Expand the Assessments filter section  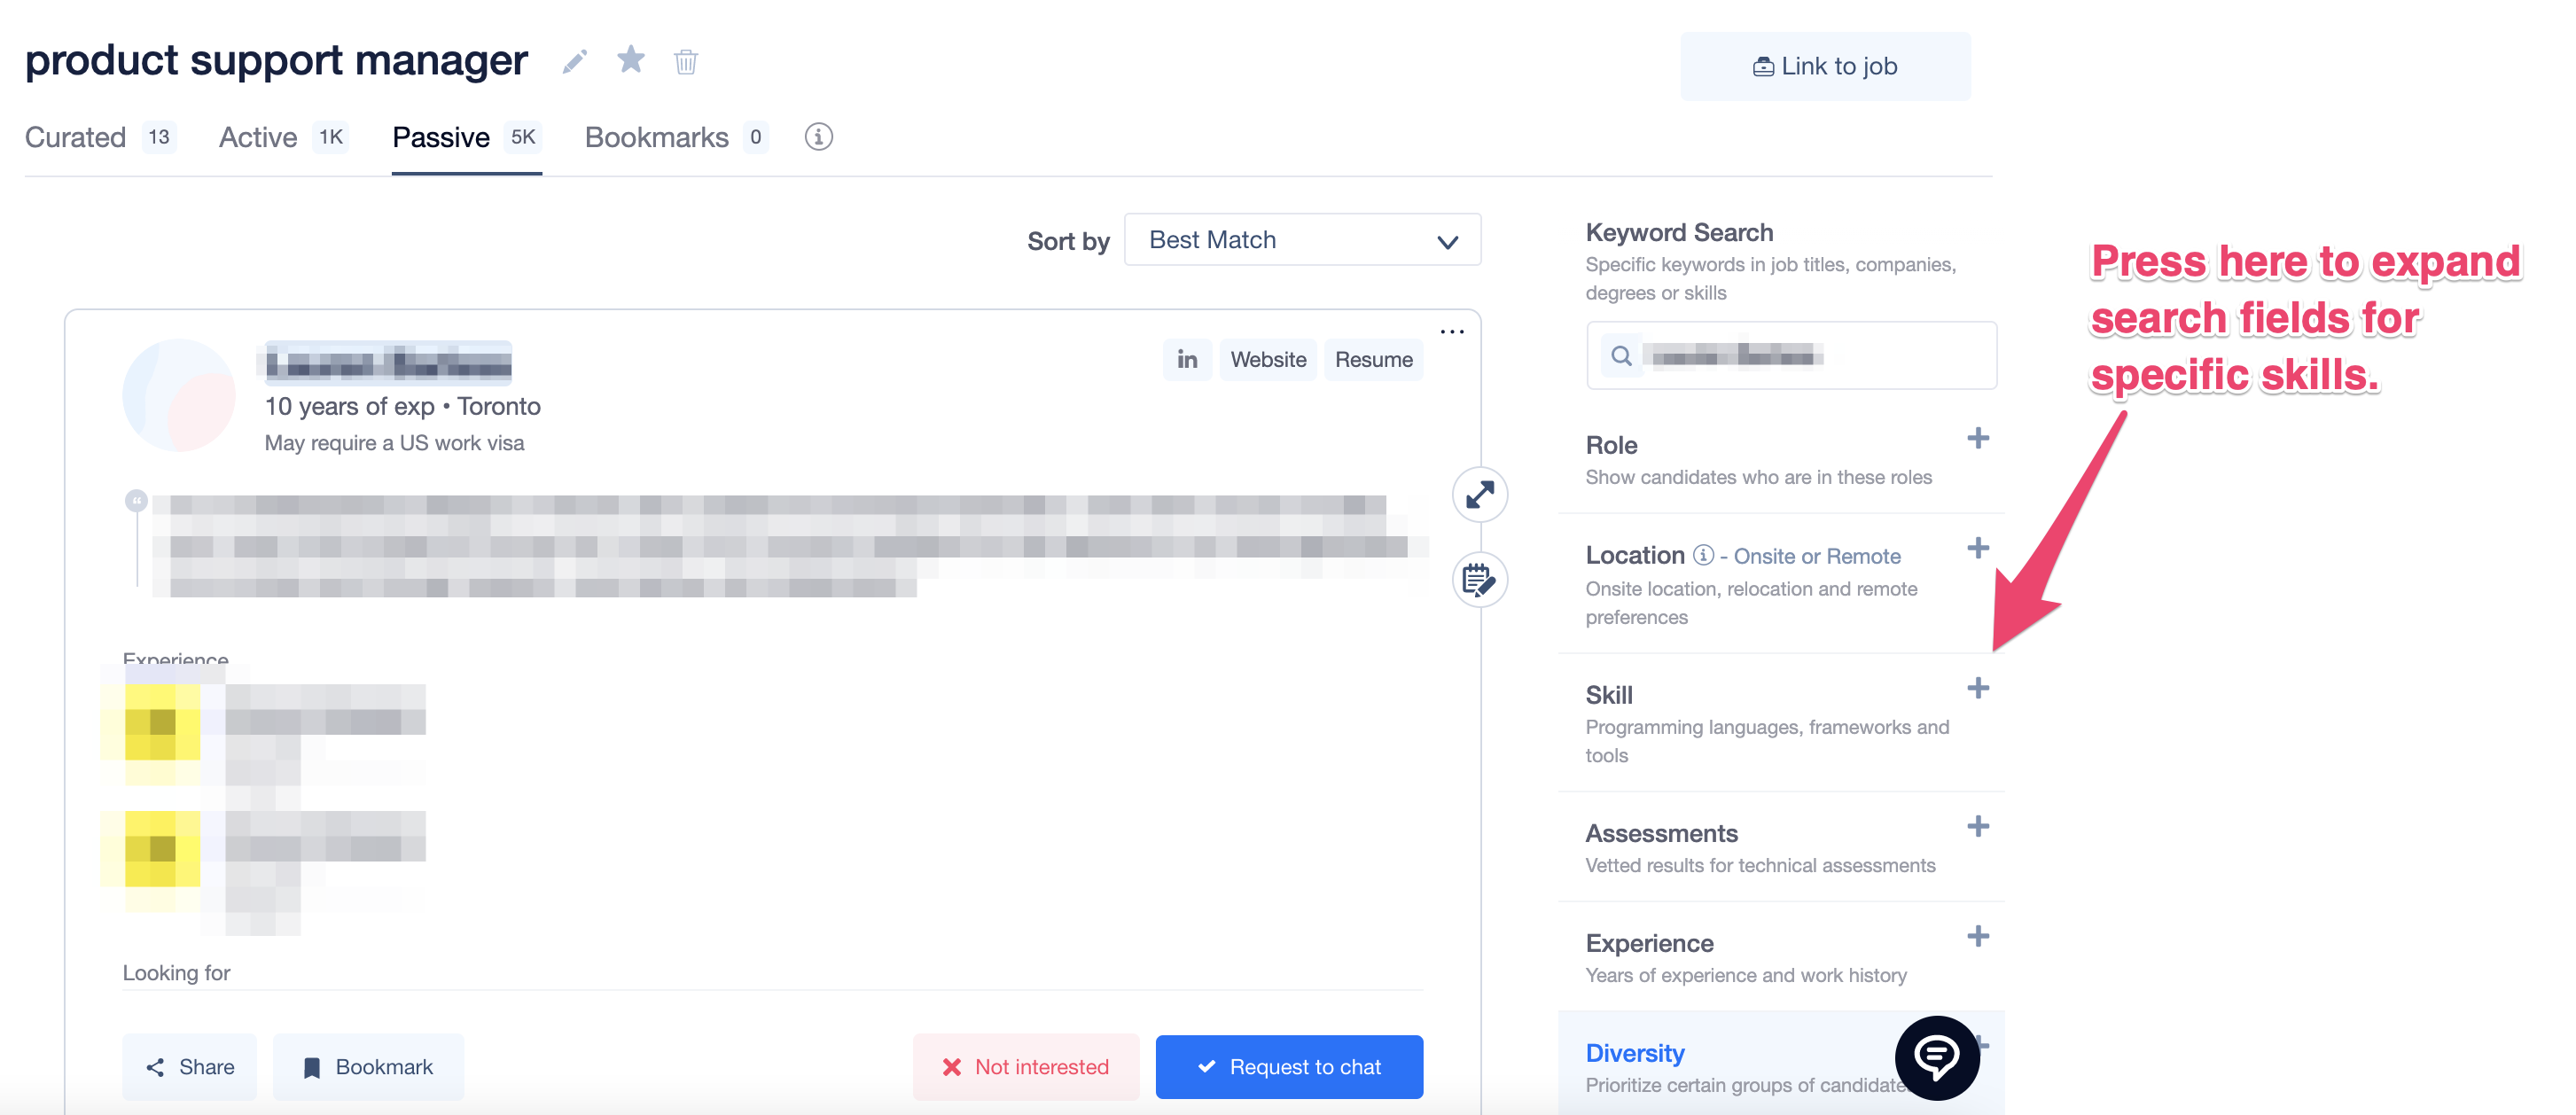(1977, 827)
